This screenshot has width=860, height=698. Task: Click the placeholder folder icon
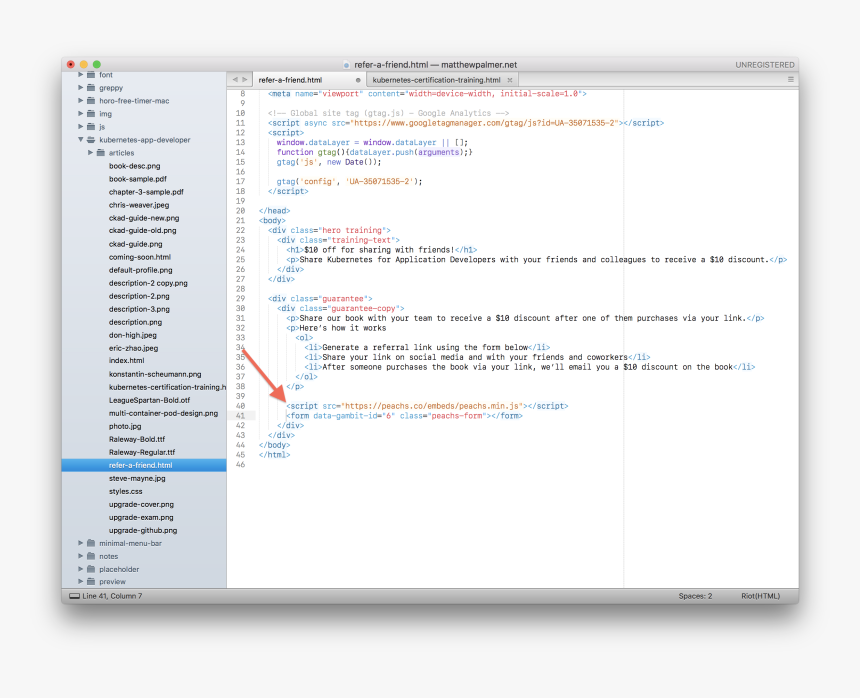(91, 569)
